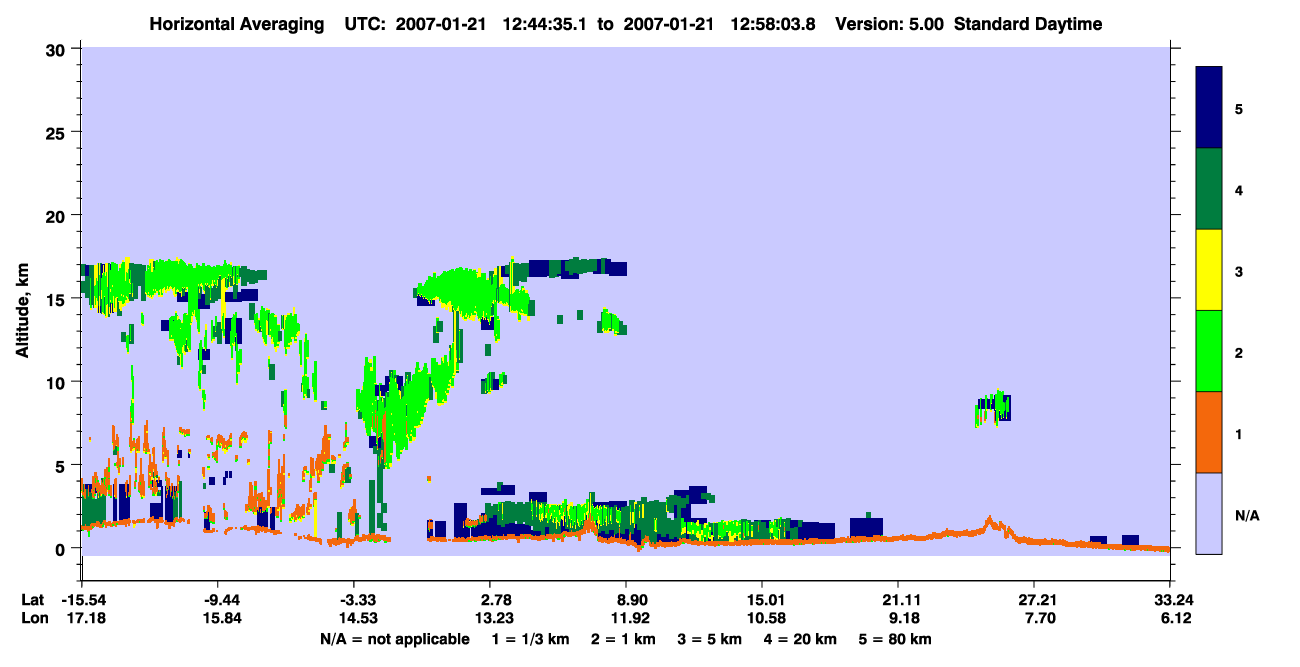Click the 'Lon' row label
This screenshot has width=1300, height=667.
[33, 618]
